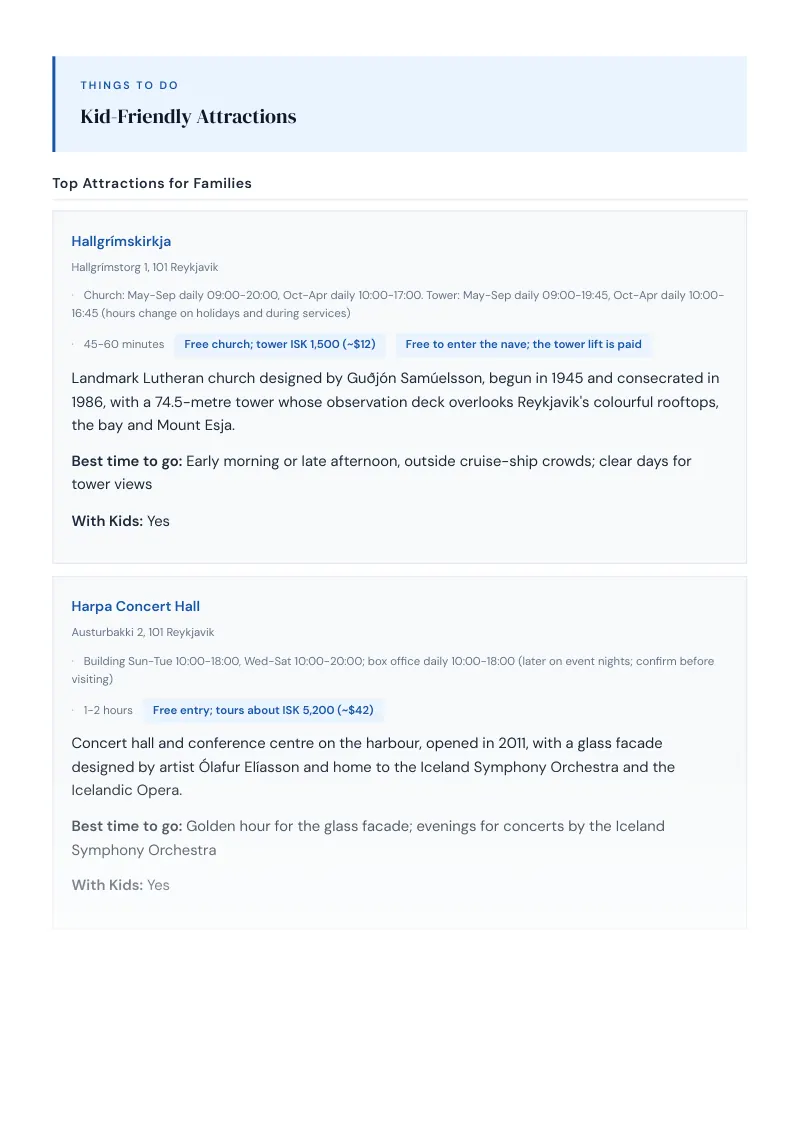Click the '1-2 hours' visit duration
This screenshot has width=800, height=1132.
(x=108, y=710)
